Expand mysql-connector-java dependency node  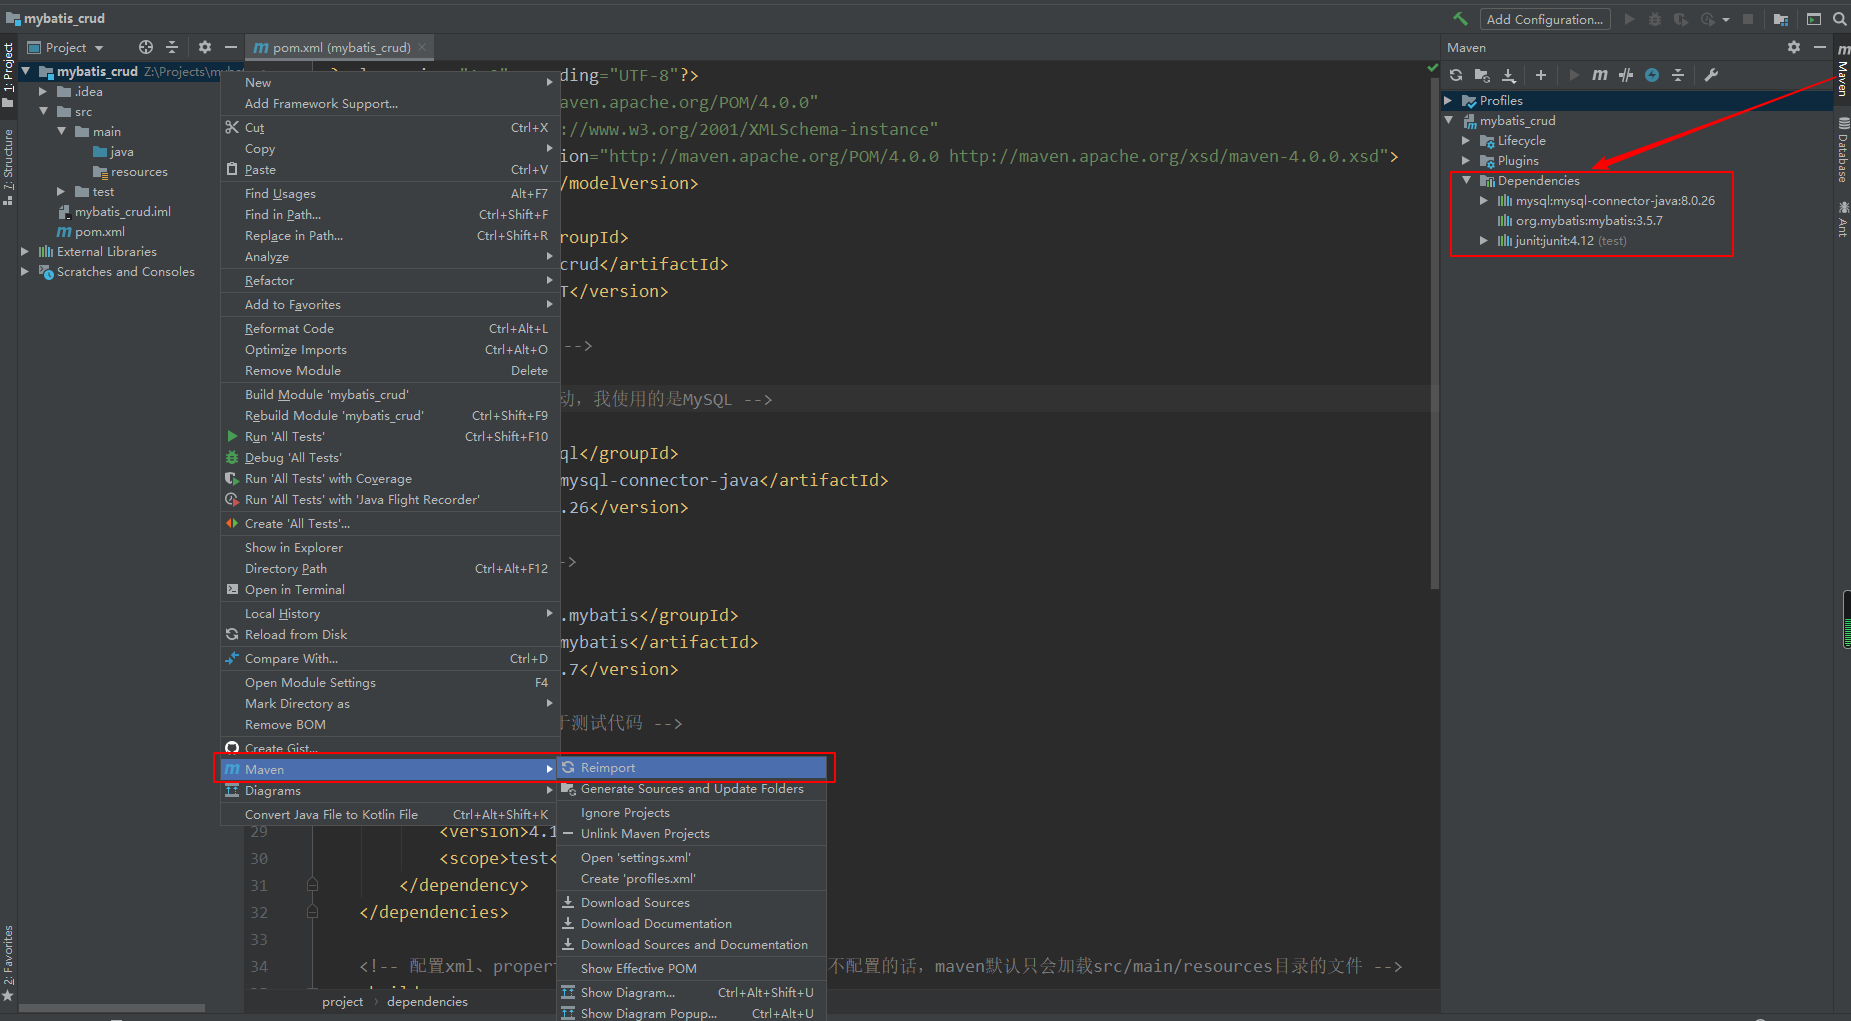click(x=1484, y=200)
